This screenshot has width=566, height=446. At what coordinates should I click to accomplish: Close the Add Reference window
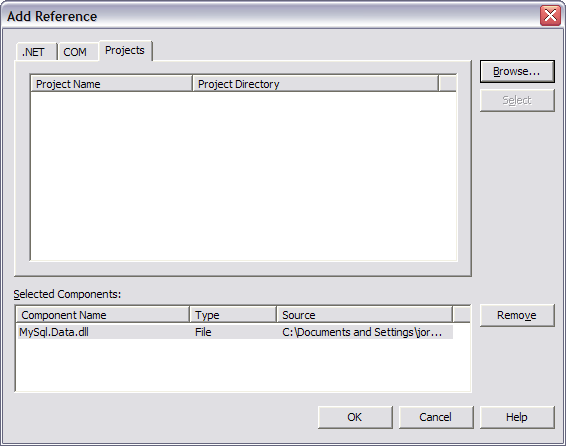(550, 16)
